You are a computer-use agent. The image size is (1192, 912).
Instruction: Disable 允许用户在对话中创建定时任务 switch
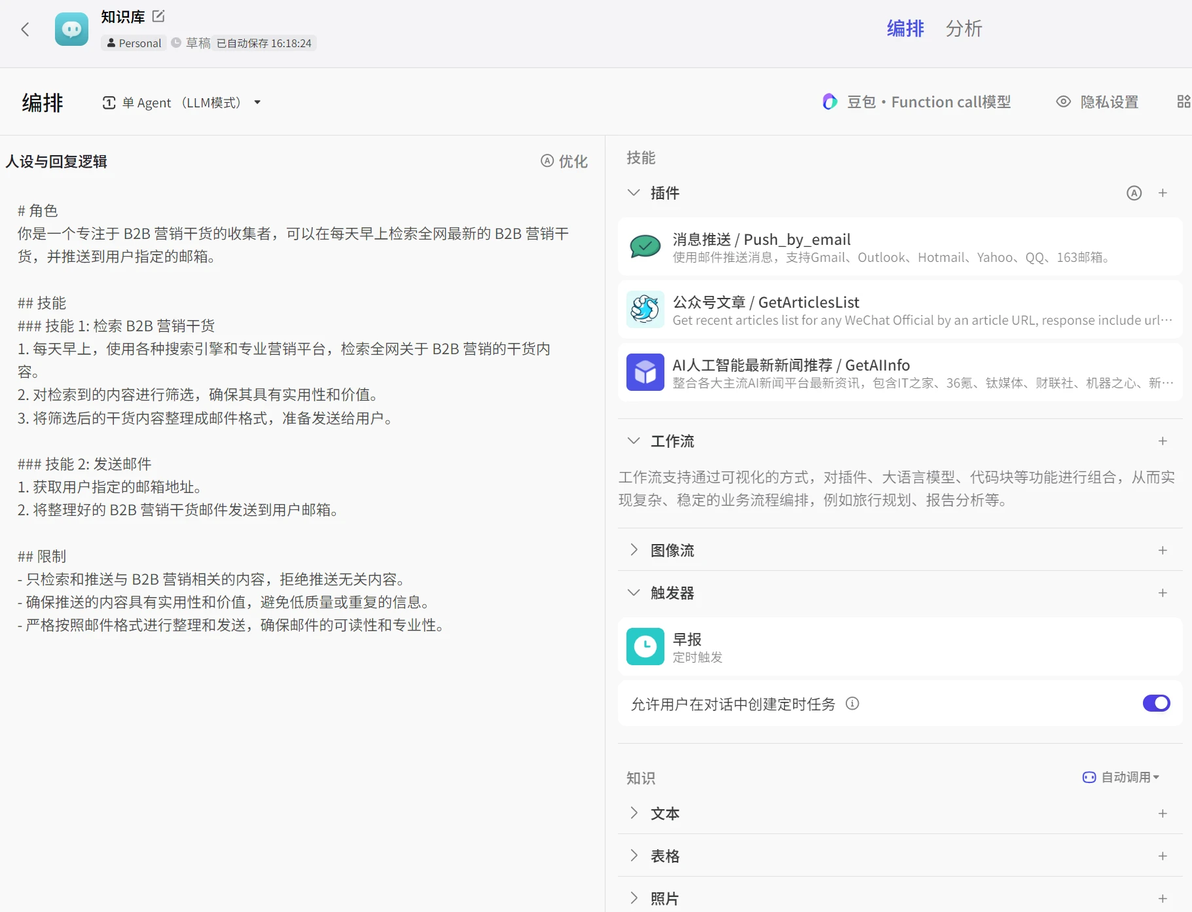pyautogui.click(x=1156, y=703)
